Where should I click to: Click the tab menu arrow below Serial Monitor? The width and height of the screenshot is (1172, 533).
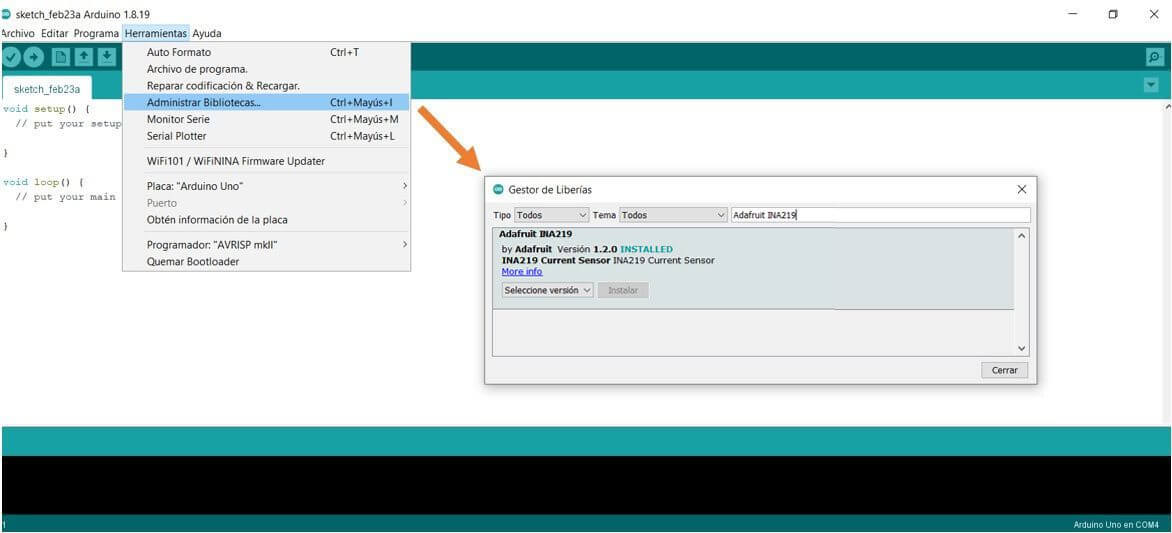pyautogui.click(x=1150, y=86)
